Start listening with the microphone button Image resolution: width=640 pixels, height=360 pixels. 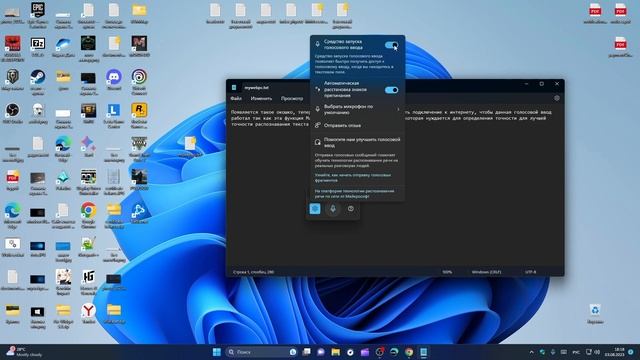[333, 209]
